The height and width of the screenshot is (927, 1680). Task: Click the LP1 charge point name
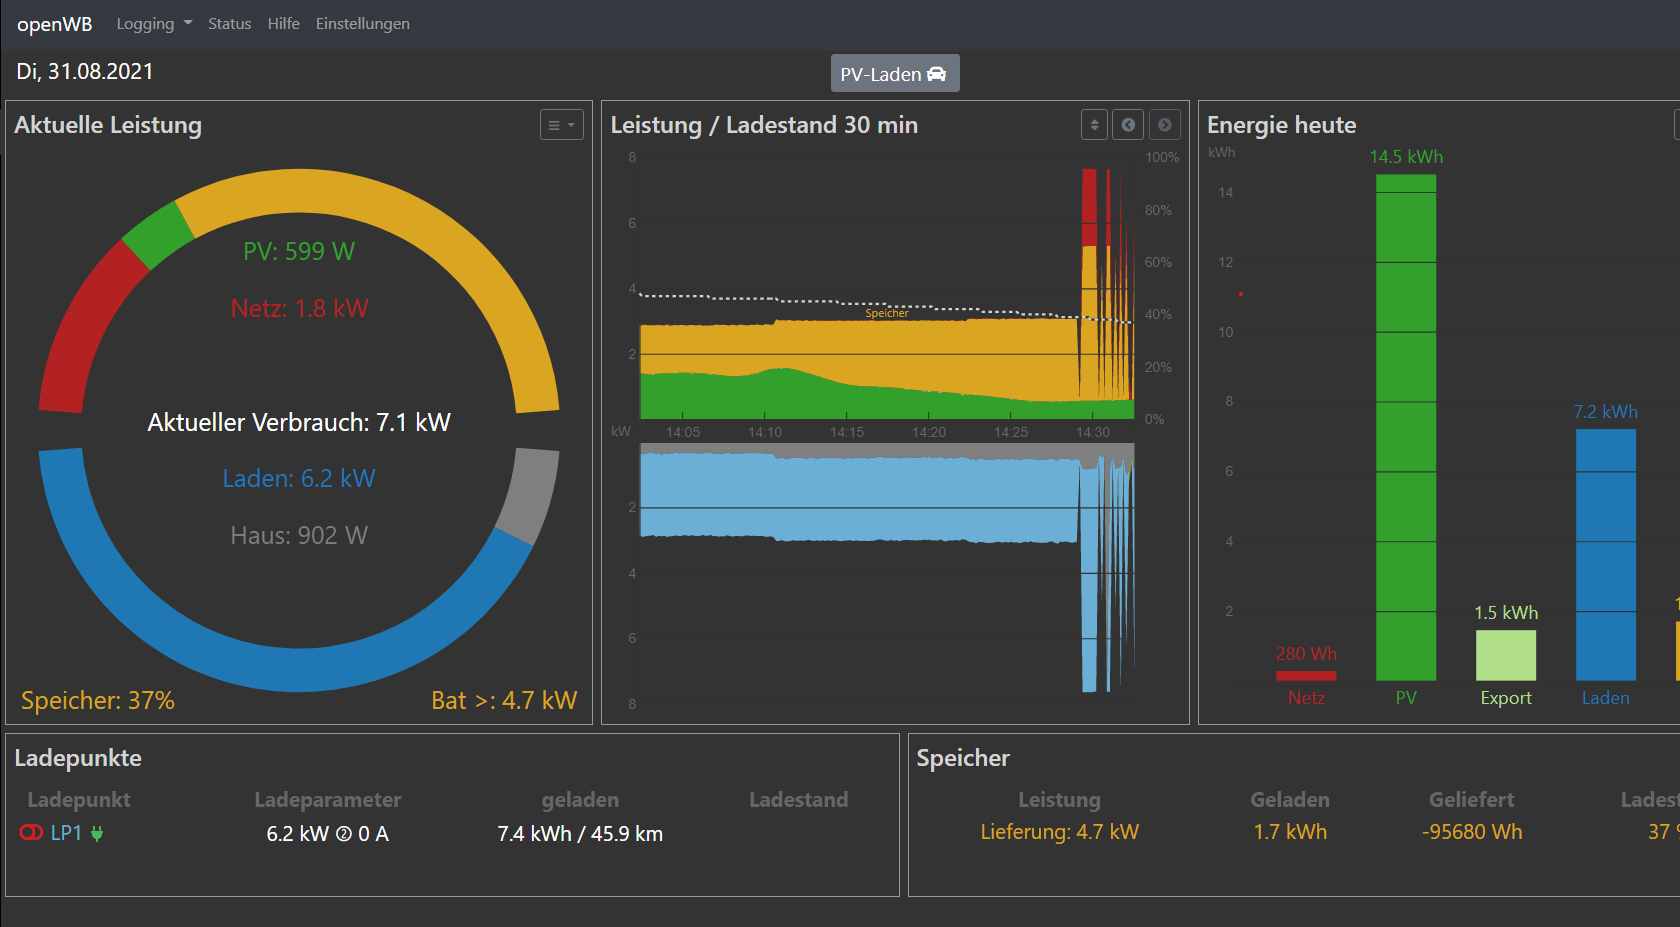(x=66, y=833)
